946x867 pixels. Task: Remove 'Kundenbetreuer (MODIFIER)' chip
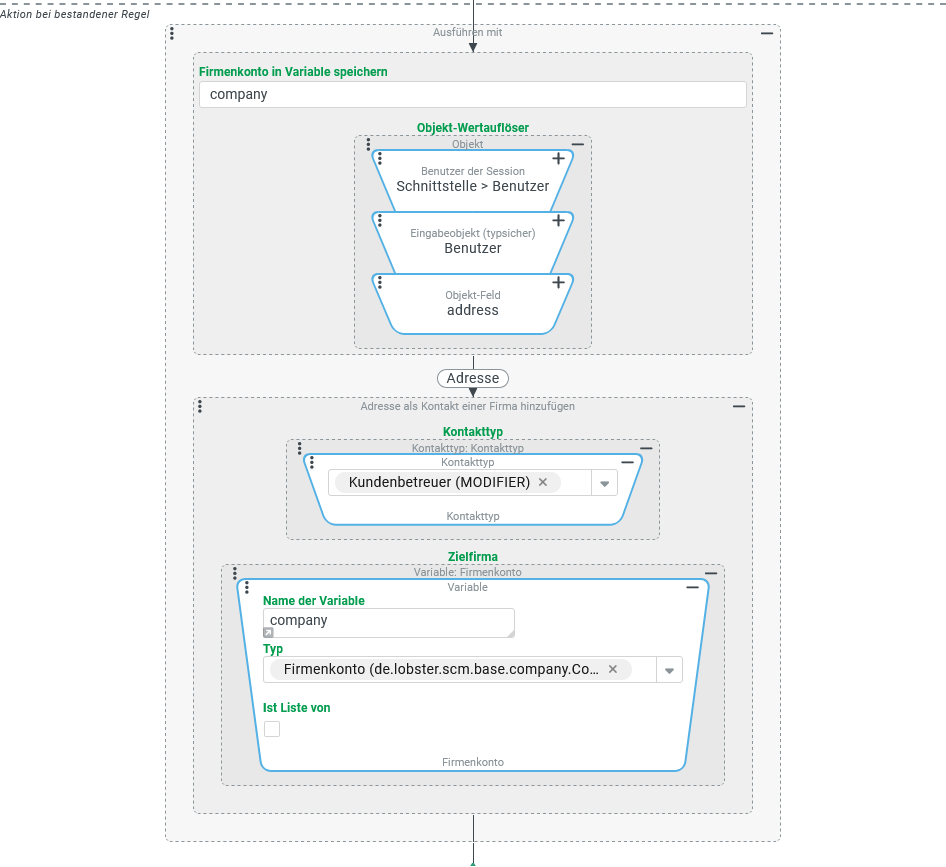543,482
